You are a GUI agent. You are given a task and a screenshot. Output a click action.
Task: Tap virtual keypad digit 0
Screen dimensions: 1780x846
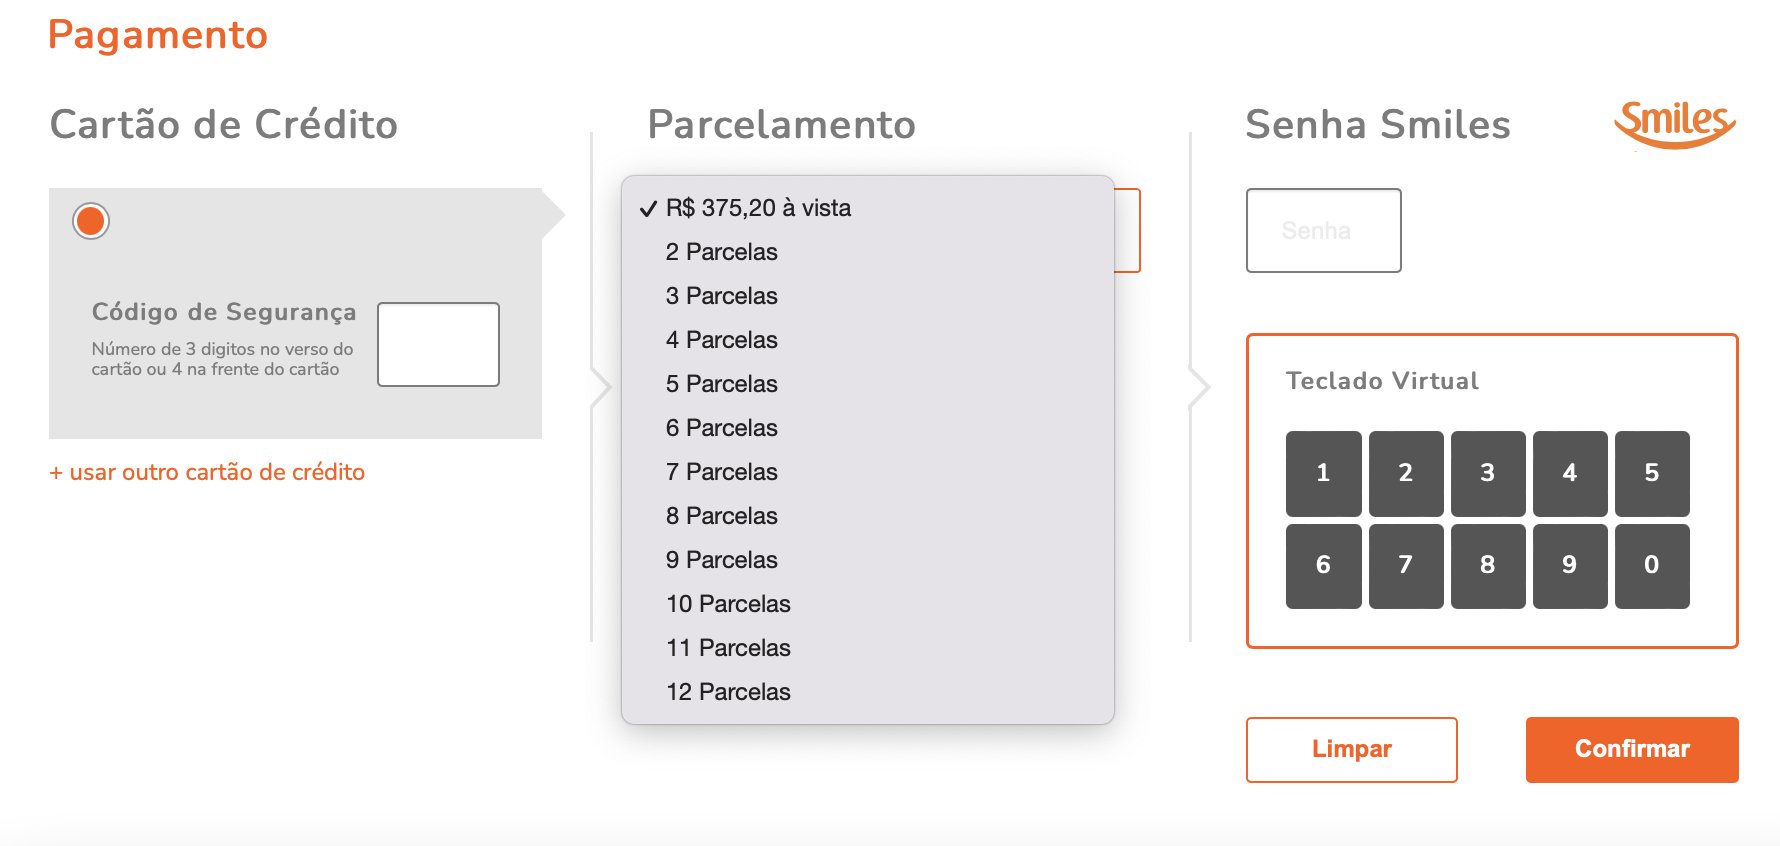point(1652,566)
